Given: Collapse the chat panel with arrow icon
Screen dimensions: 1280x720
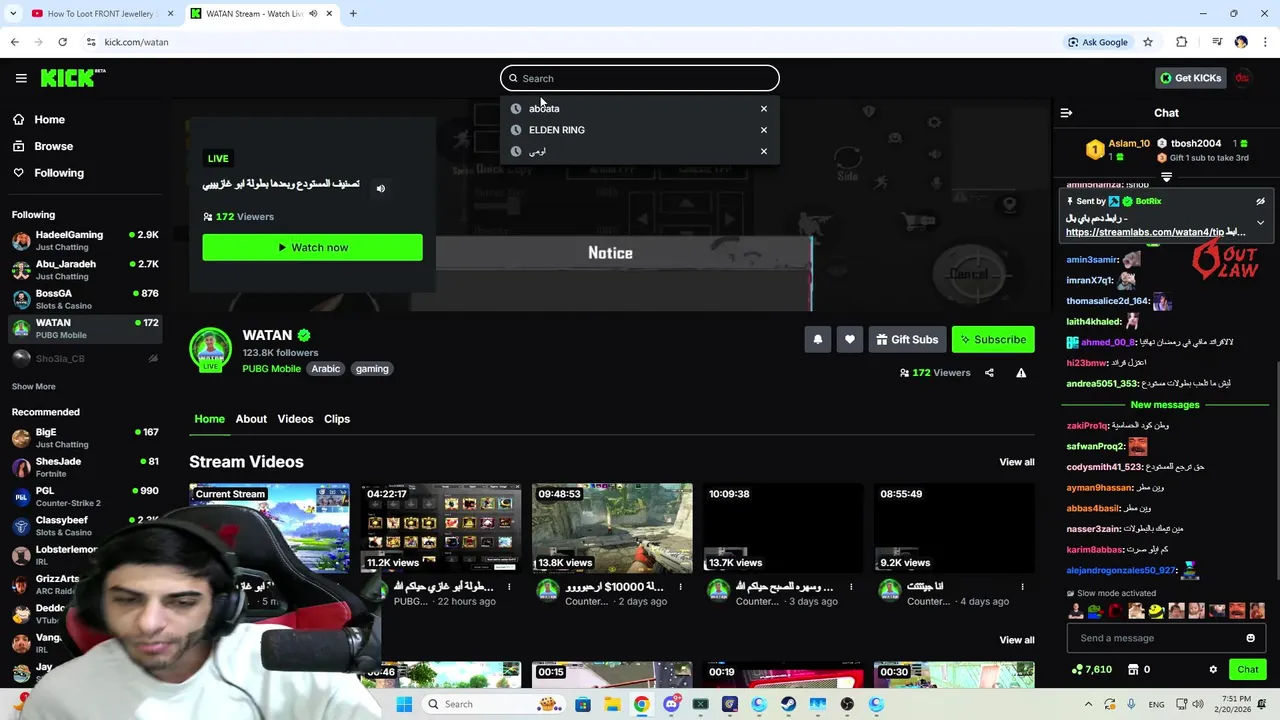Looking at the screenshot, I should 1066,113.
